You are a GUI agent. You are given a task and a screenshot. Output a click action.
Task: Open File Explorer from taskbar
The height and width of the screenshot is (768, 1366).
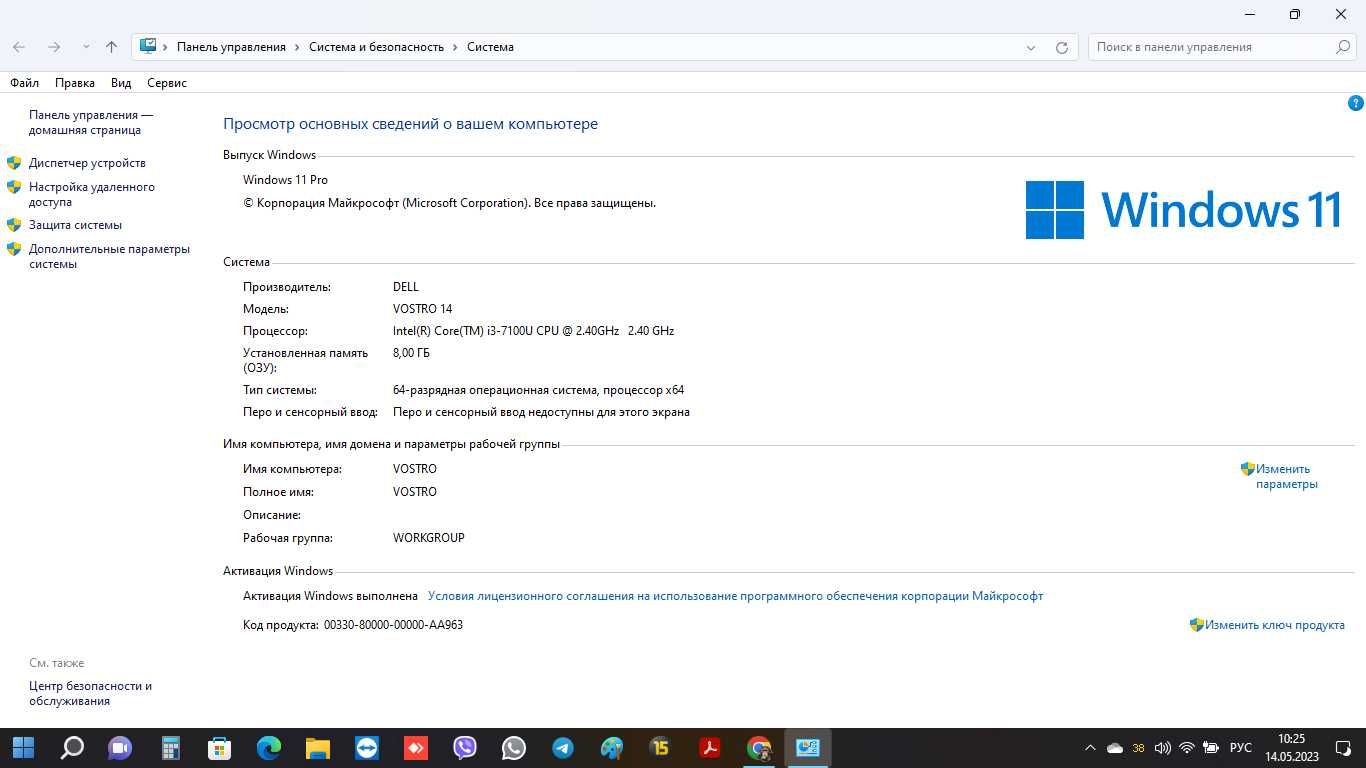pos(318,748)
